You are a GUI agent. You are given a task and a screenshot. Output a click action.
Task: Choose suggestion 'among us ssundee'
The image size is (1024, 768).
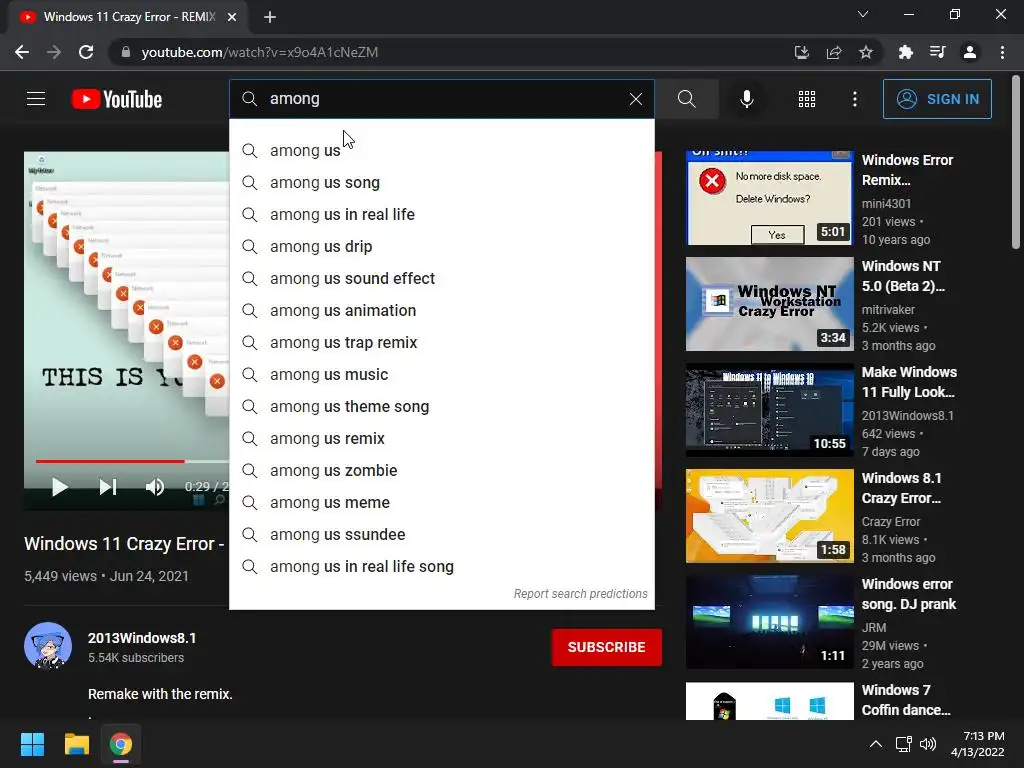click(x=441, y=534)
